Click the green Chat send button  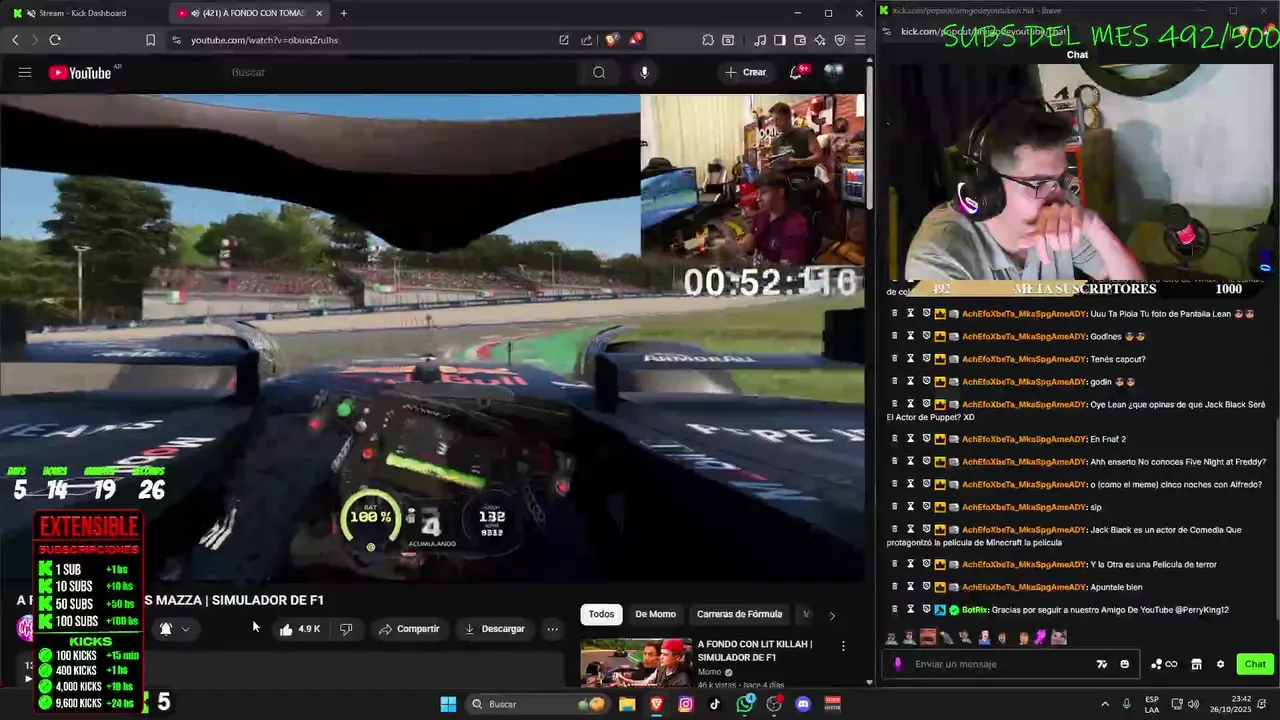point(1255,664)
